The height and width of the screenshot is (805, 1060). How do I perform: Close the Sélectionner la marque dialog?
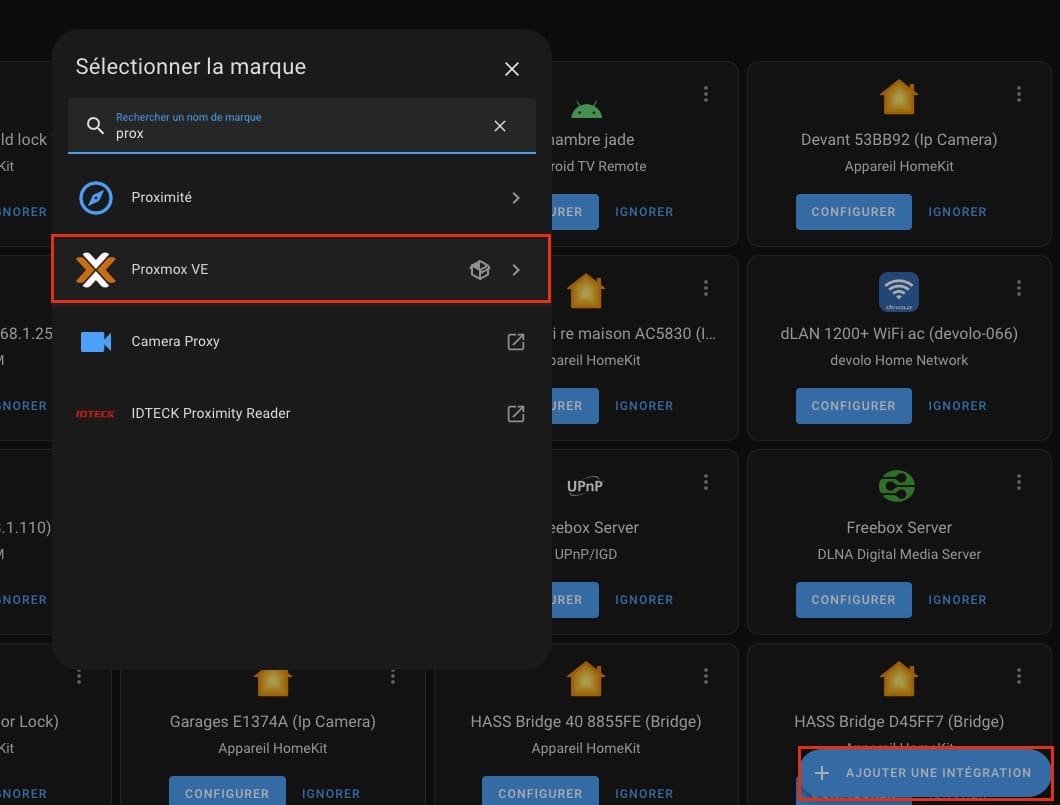pyautogui.click(x=512, y=69)
